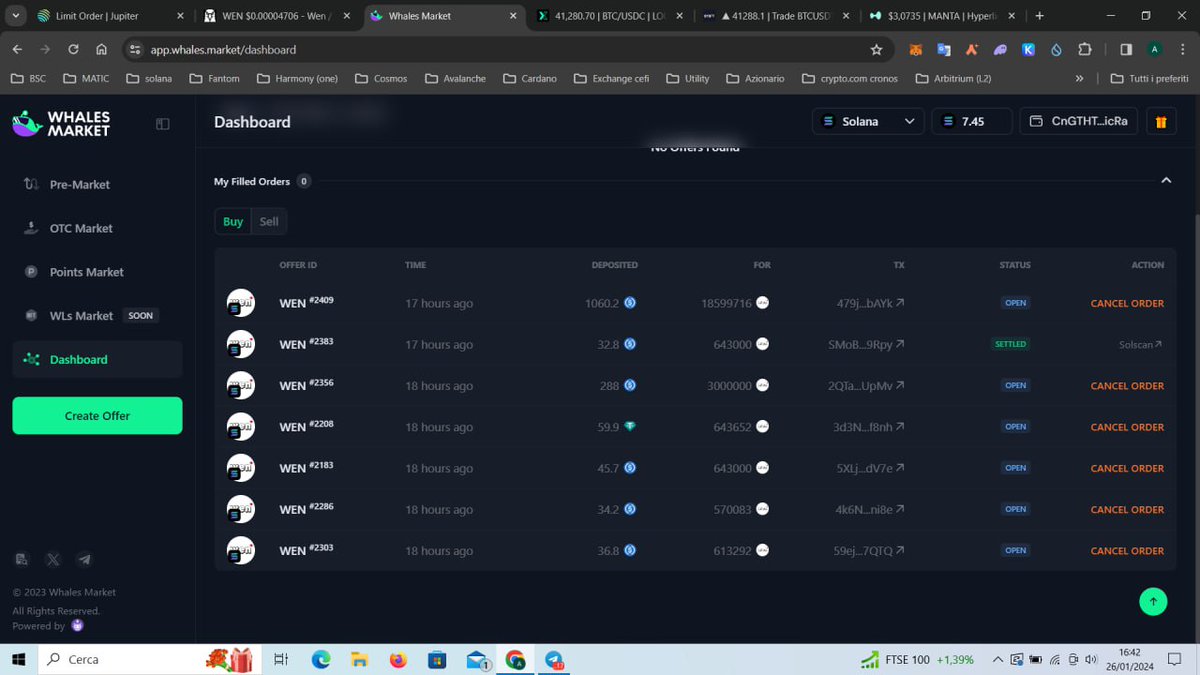
Task: Cancel order for WEN #2356
Action: 1127,385
